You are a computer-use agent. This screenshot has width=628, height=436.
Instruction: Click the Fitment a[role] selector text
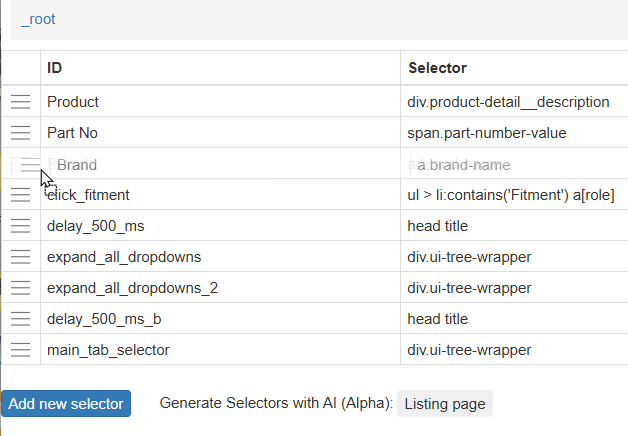510,195
